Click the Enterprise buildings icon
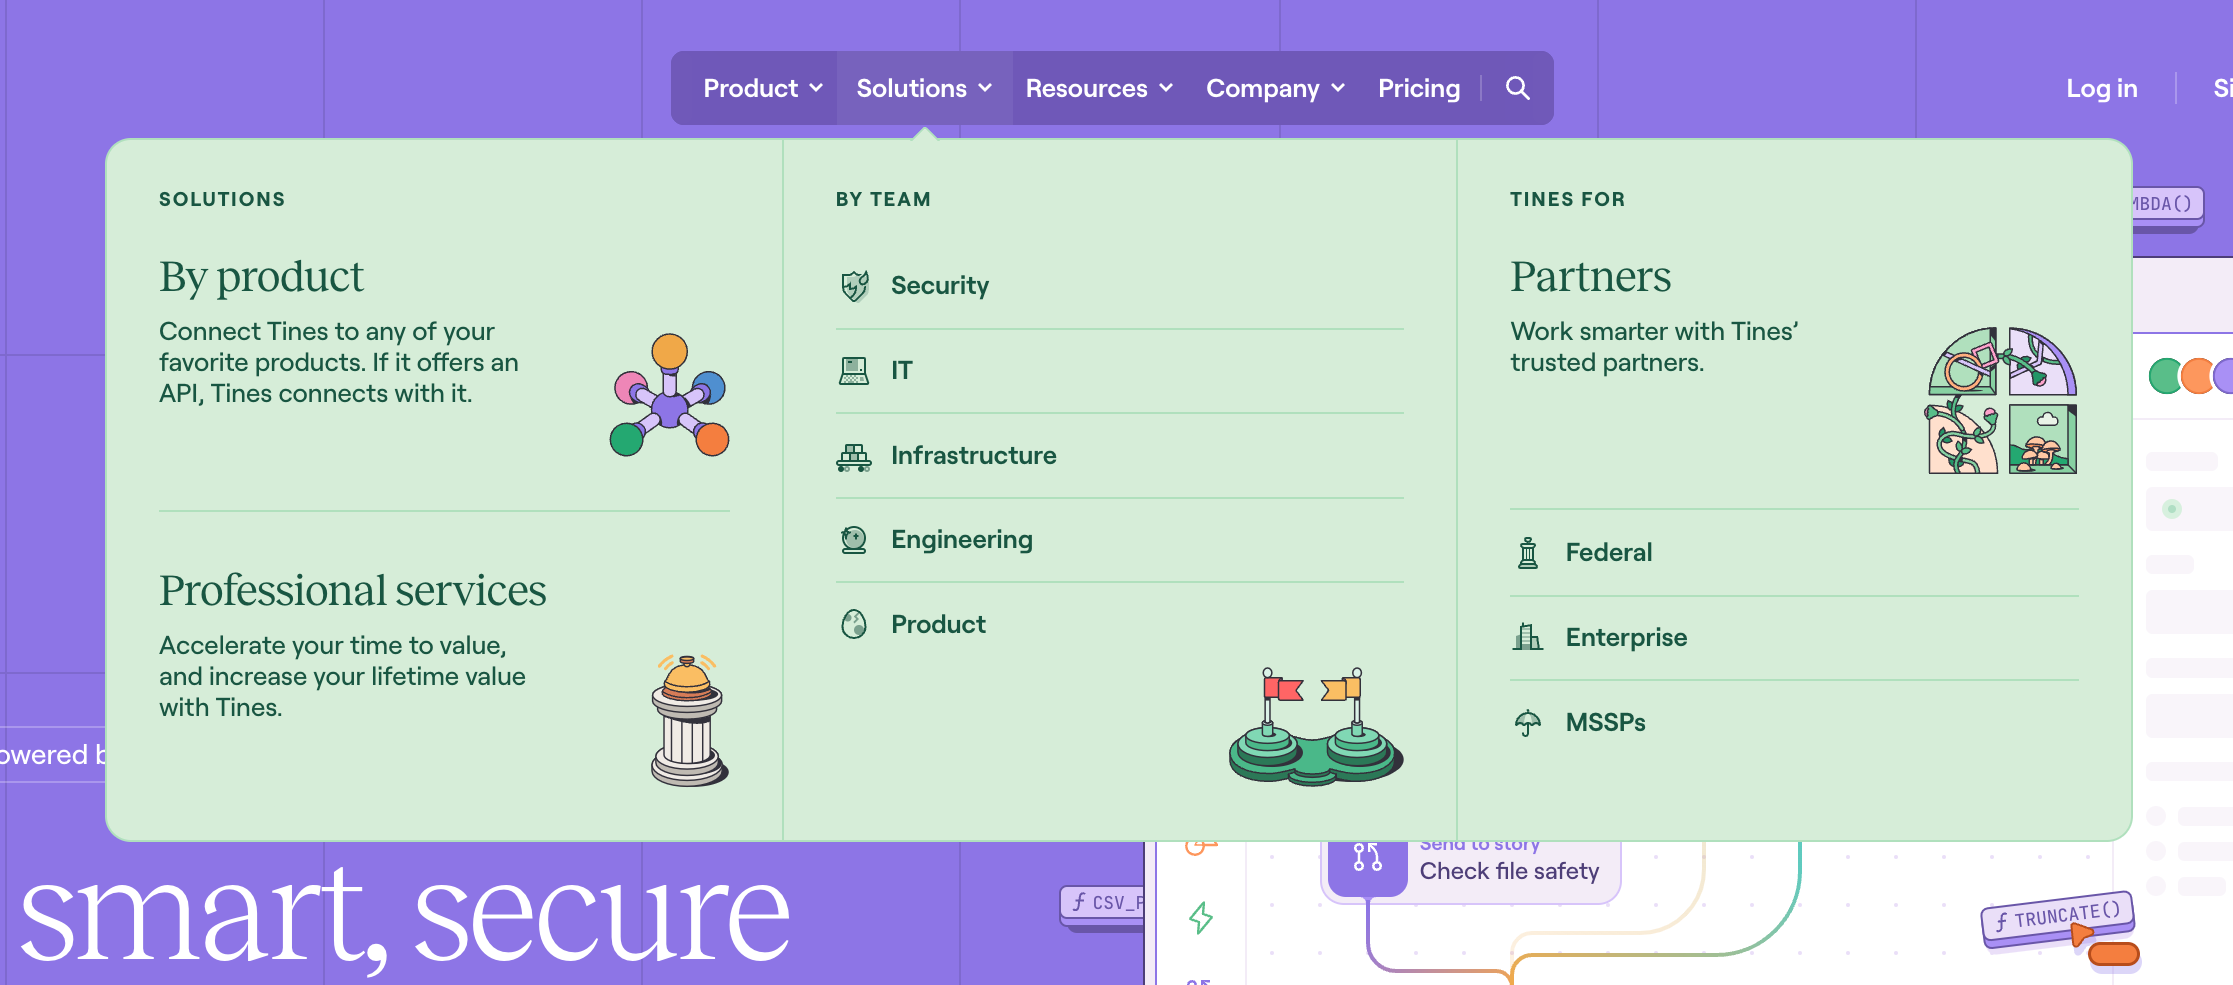The width and height of the screenshot is (2233, 985). [1527, 637]
